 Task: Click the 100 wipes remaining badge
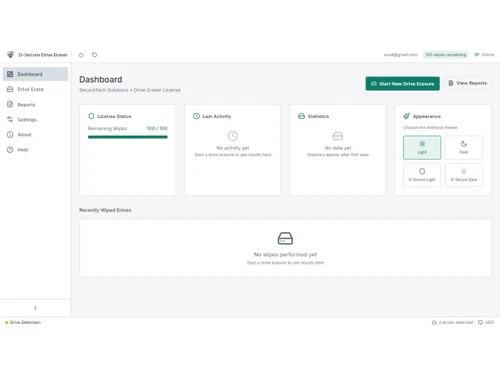coord(446,55)
